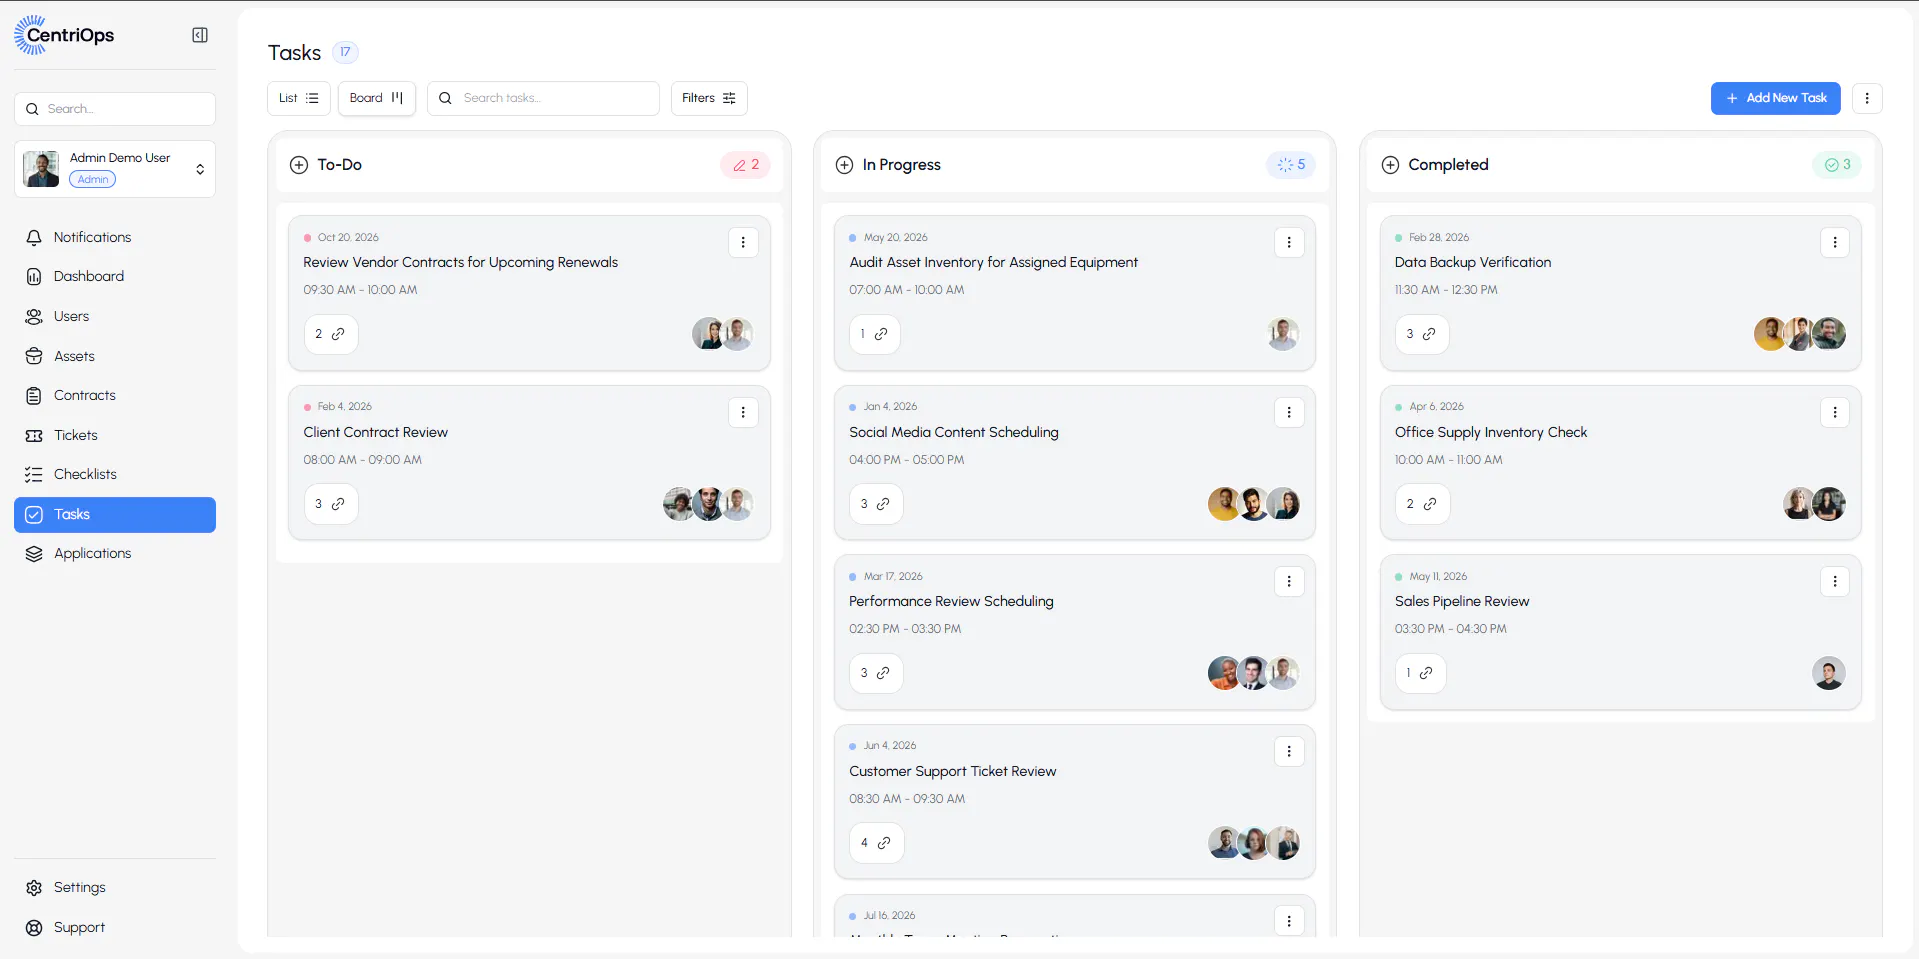The image size is (1919, 959).
Task: Click the In Progress count badge
Action: [x=1291, y=165]
